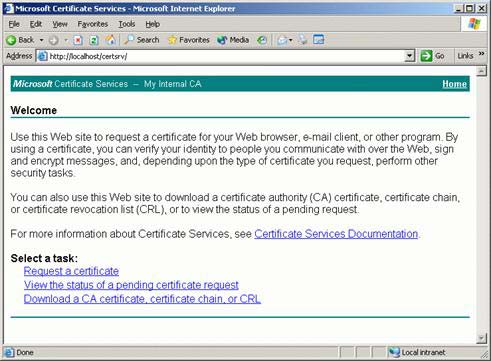The image size is (491, 361).
Task: Click the Forward arrow button
Action: [54, 40]
